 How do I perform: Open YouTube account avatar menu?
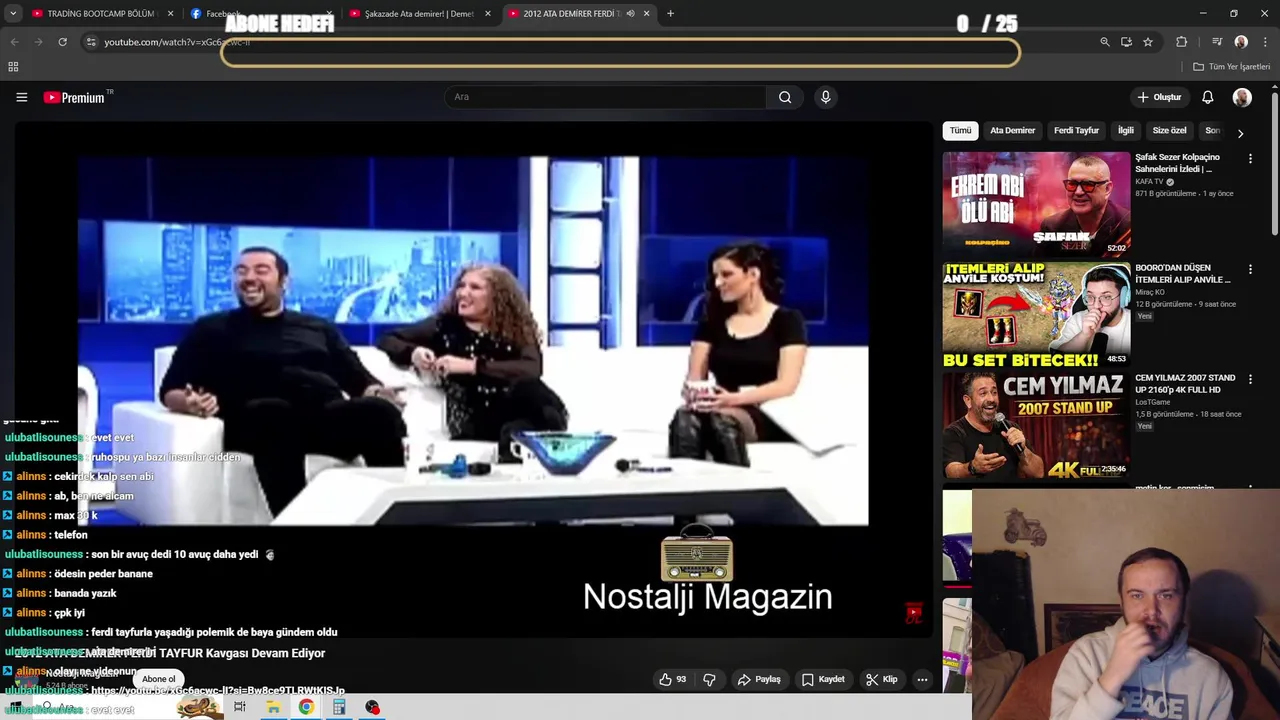pyautogui.click(x=1242, y=97)
